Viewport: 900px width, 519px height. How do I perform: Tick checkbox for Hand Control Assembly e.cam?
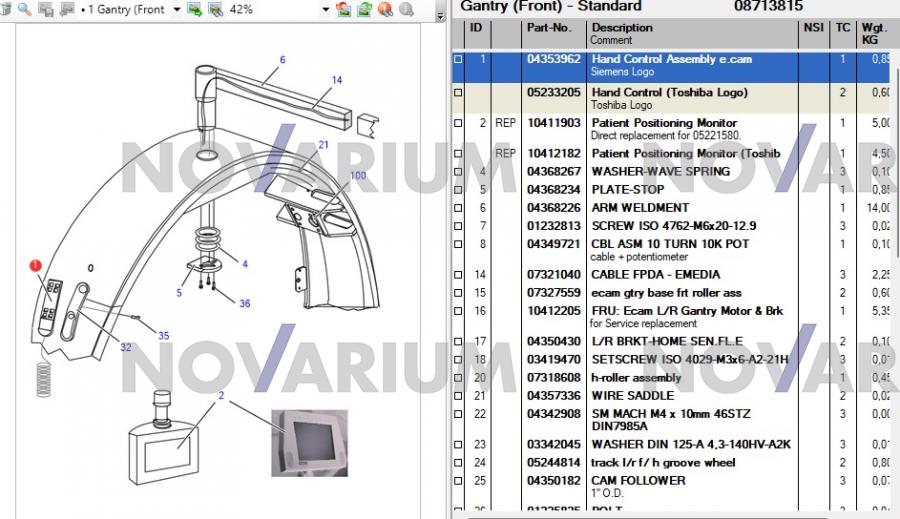tap(459, 60)
